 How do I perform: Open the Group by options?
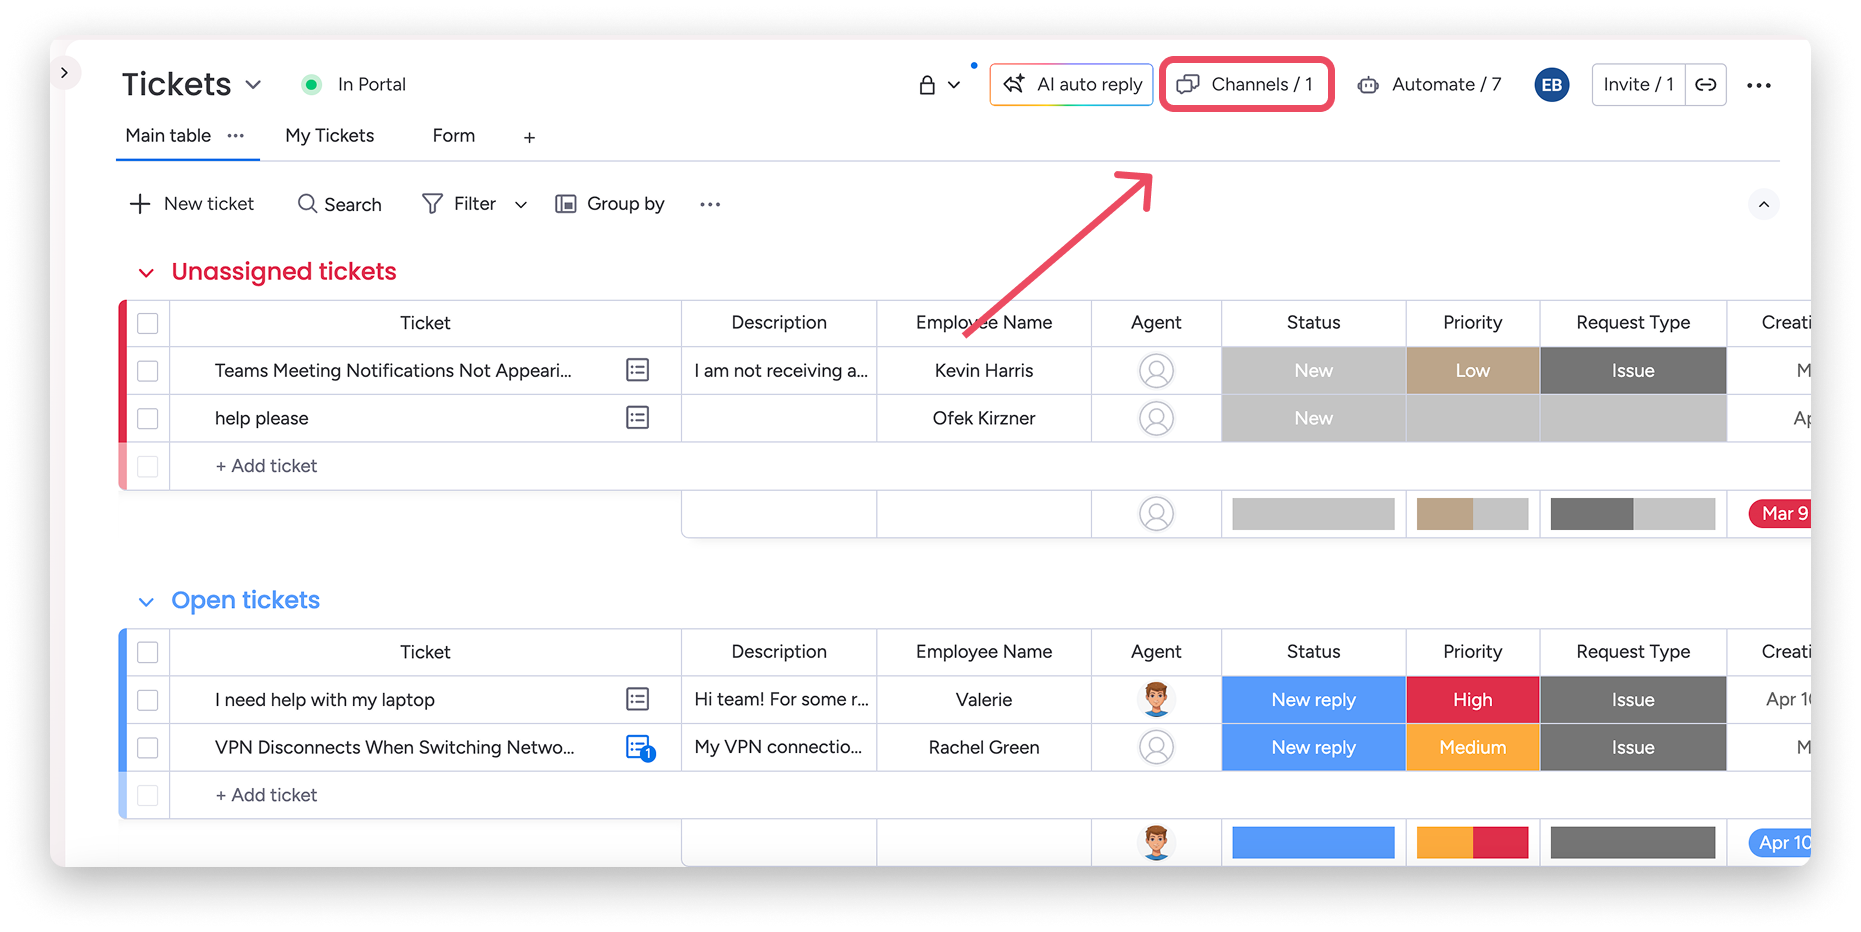coord(609,203)
